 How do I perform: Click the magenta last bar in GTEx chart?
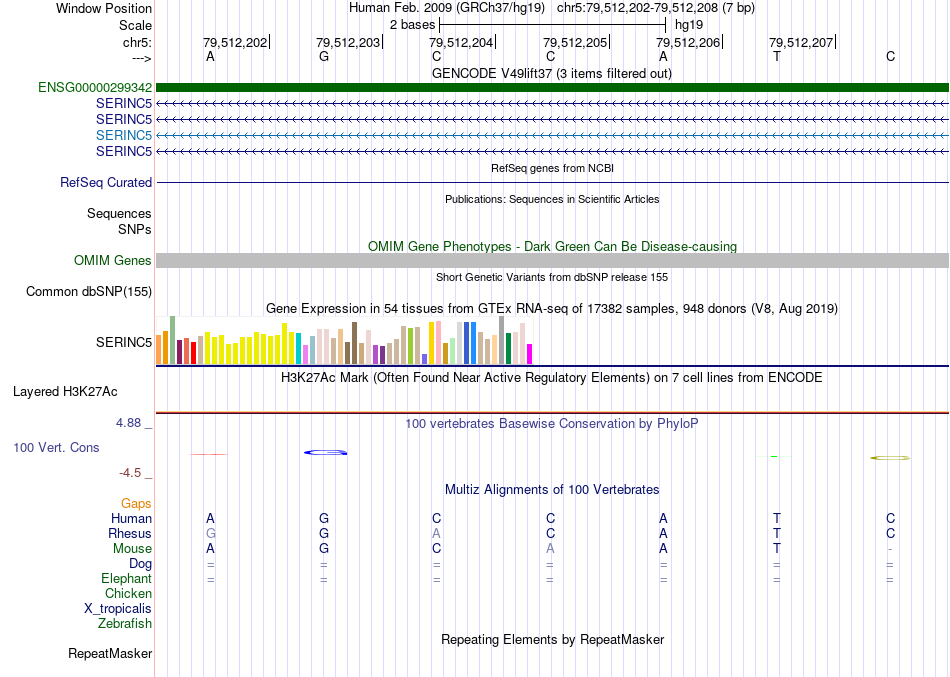530,354
